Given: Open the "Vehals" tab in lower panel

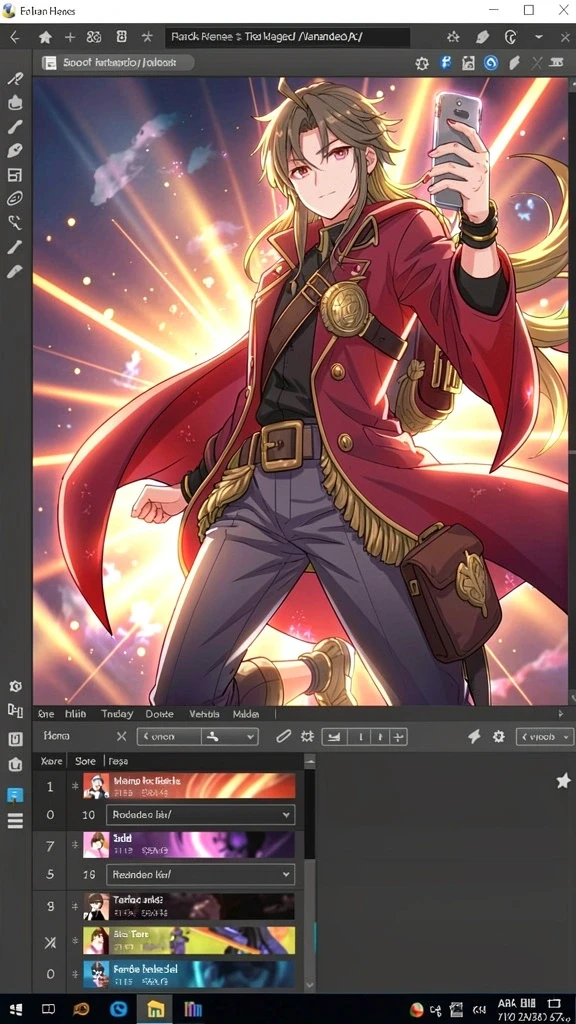Looking at the screenshot, I should coord(204,714).
